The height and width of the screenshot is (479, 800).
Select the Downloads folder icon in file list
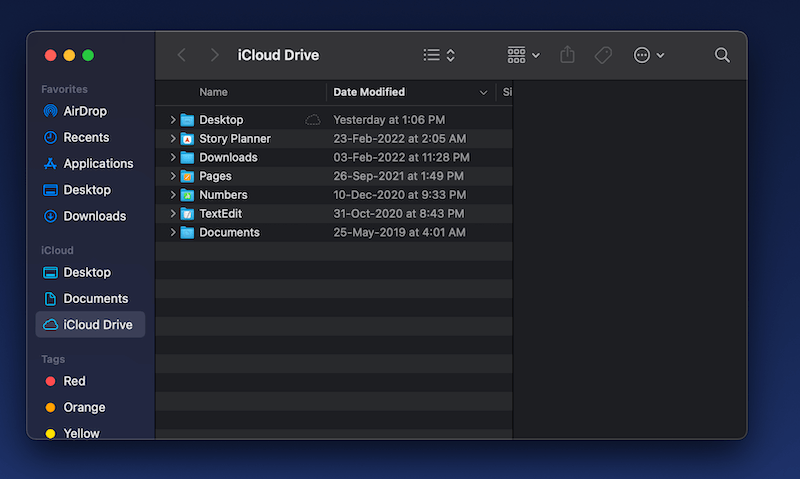point(187,157)
